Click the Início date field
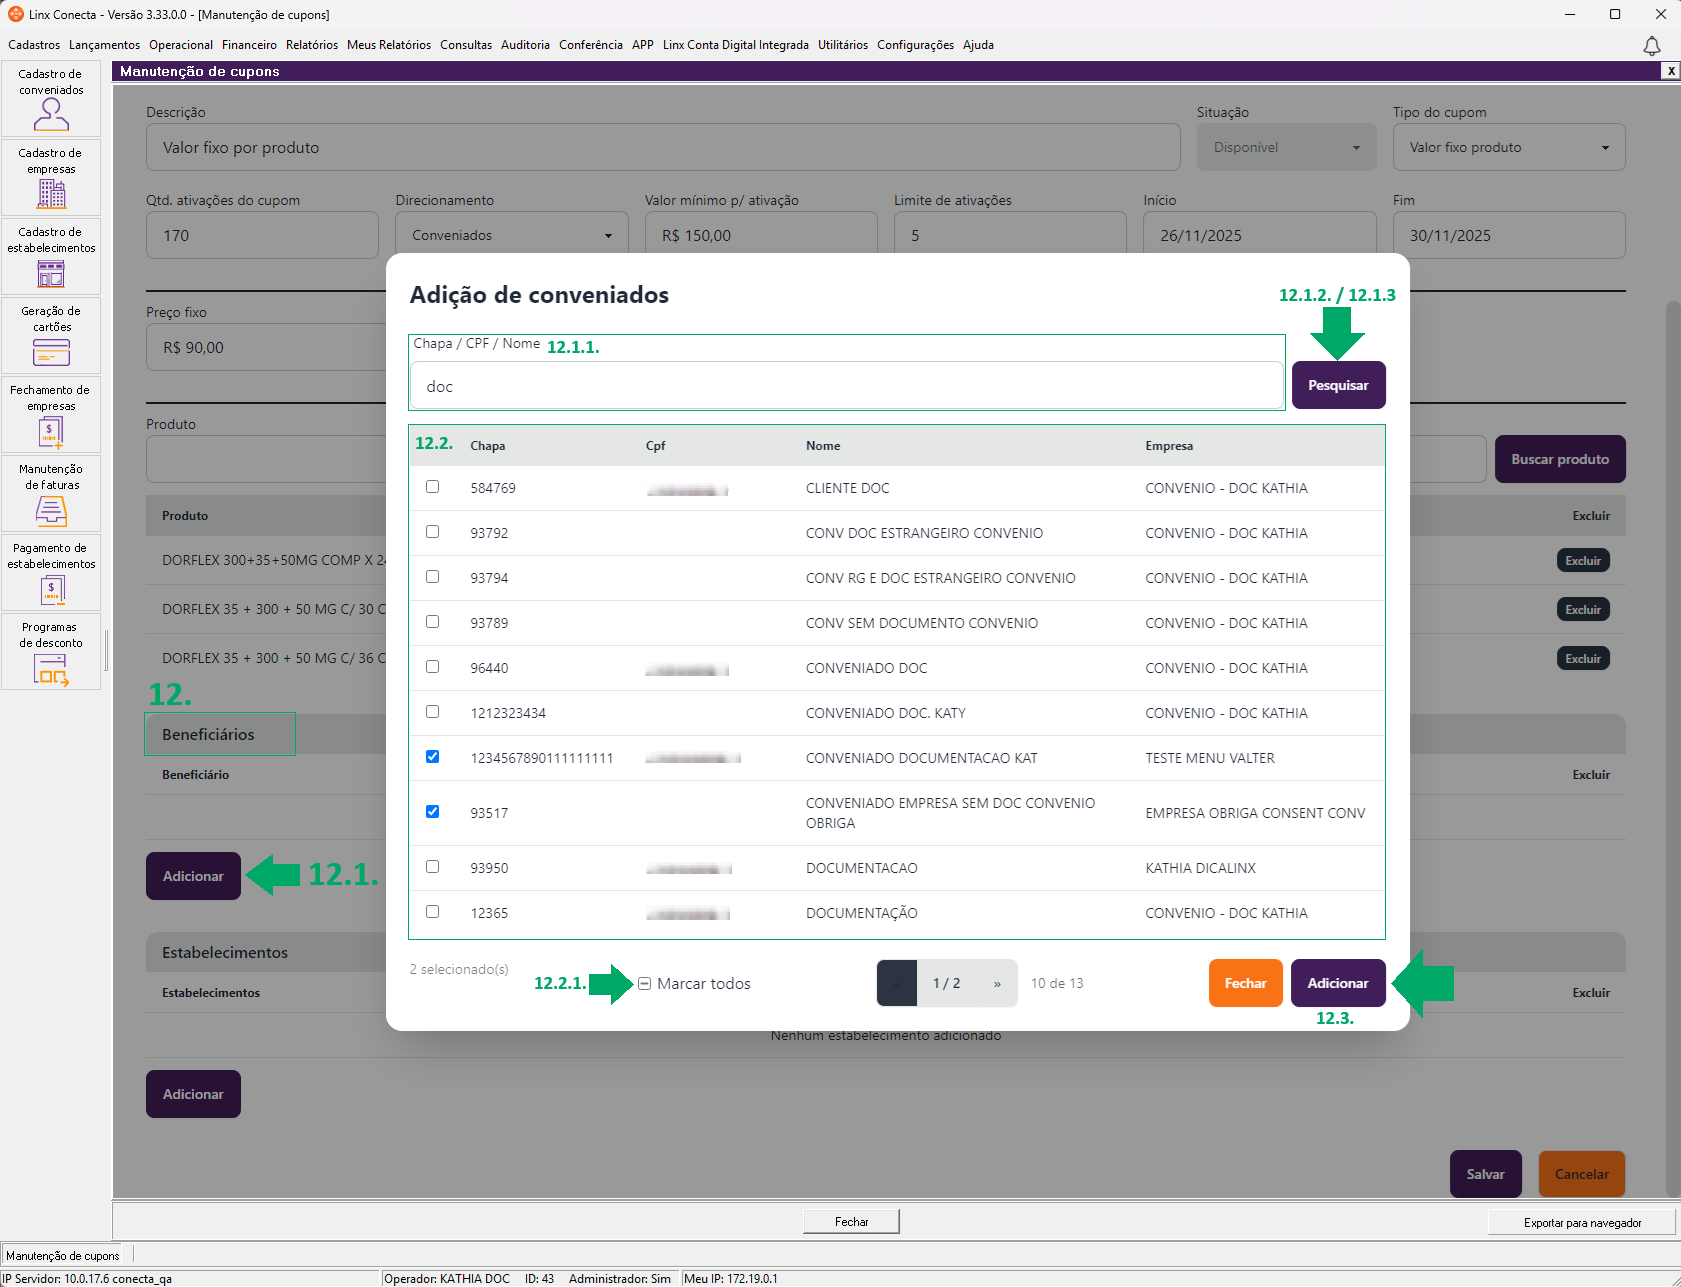 (1259, 236)
